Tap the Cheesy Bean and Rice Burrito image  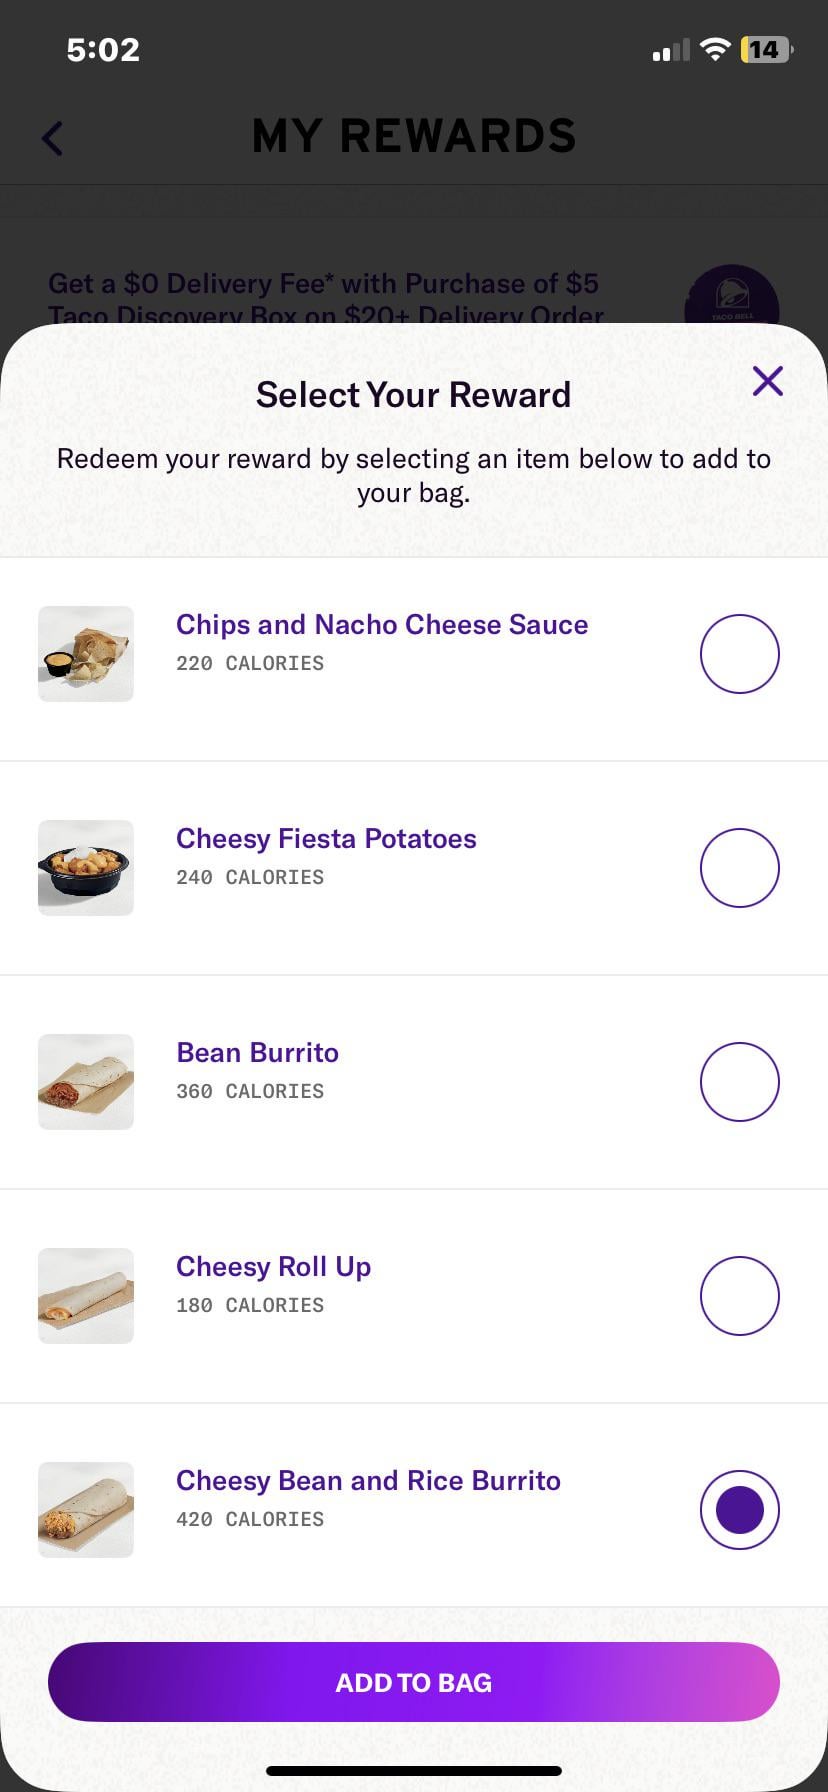click(x=86, y=1510)
